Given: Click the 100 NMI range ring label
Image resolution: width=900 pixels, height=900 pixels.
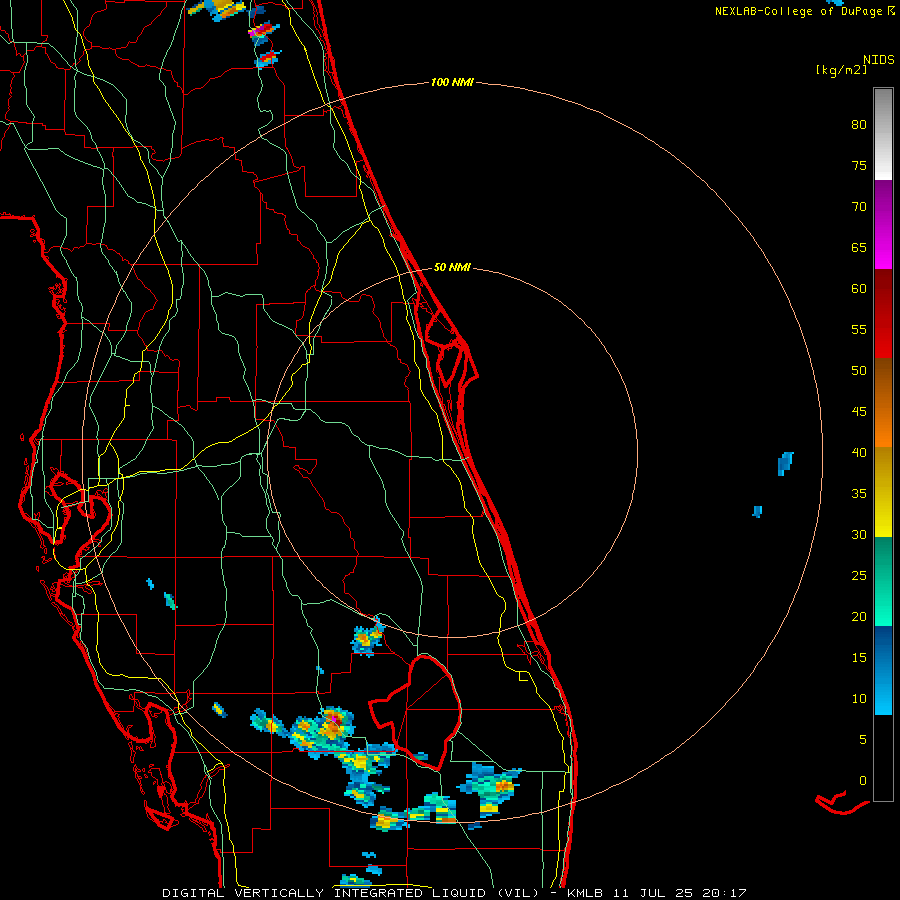Looking at the screenshot, I should [x=452, y=82].
